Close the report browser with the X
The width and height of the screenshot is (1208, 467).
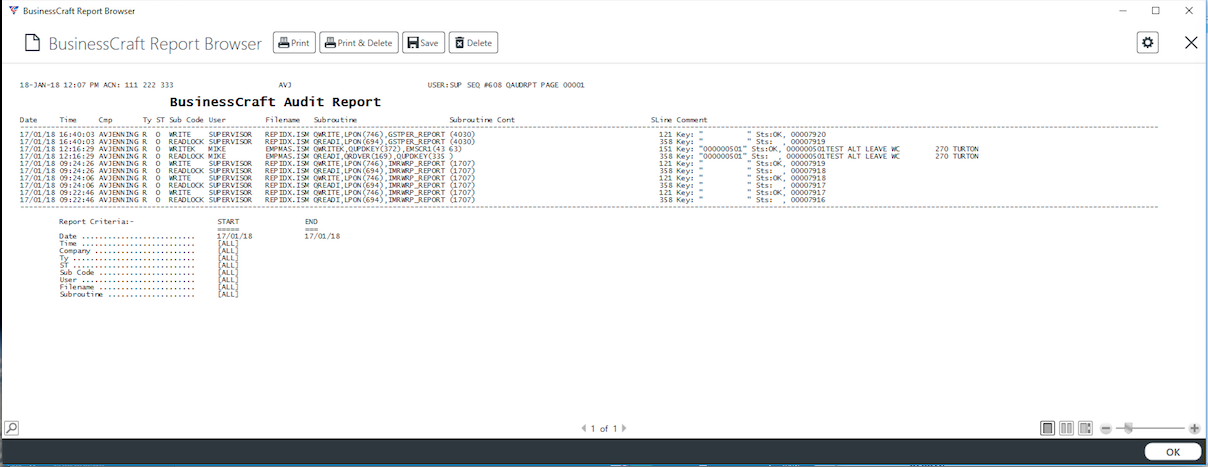[1191, 42]
